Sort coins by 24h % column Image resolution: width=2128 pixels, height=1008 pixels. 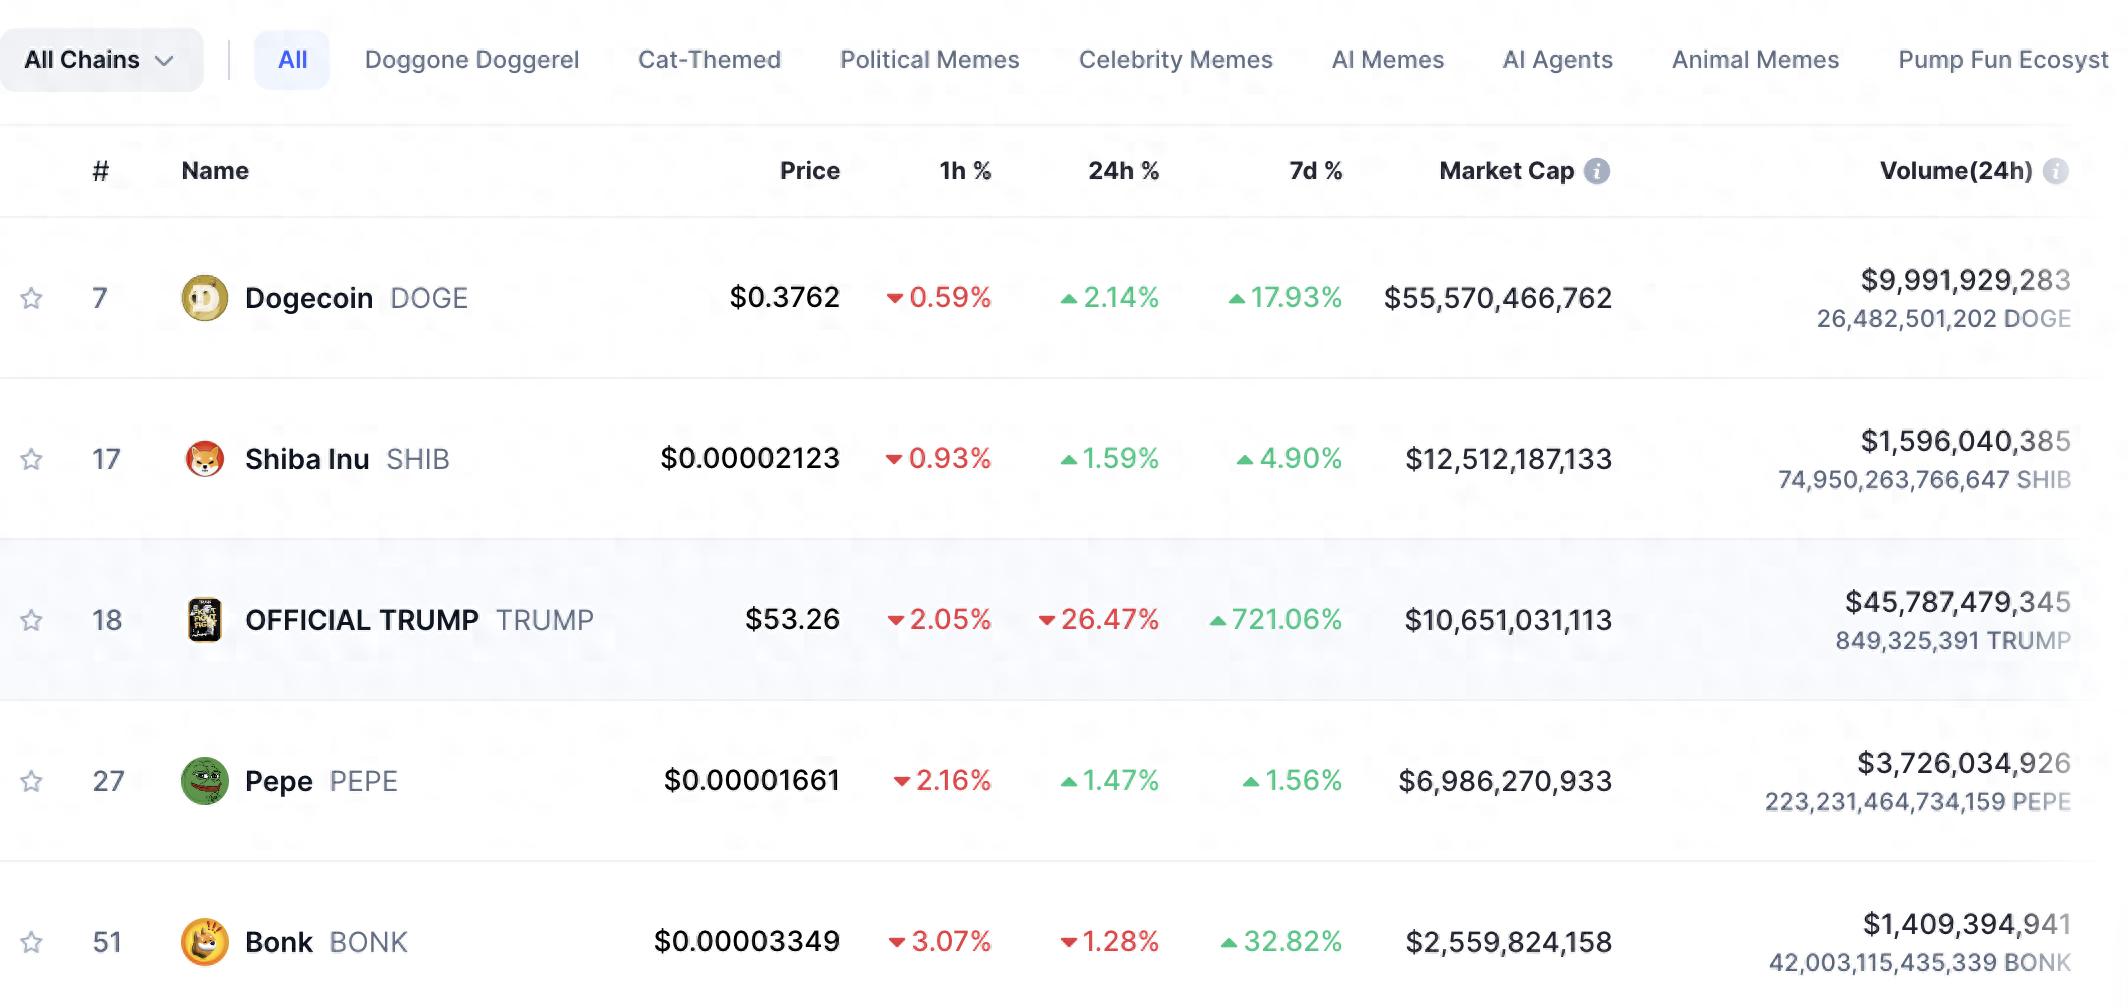point(1123,171)
